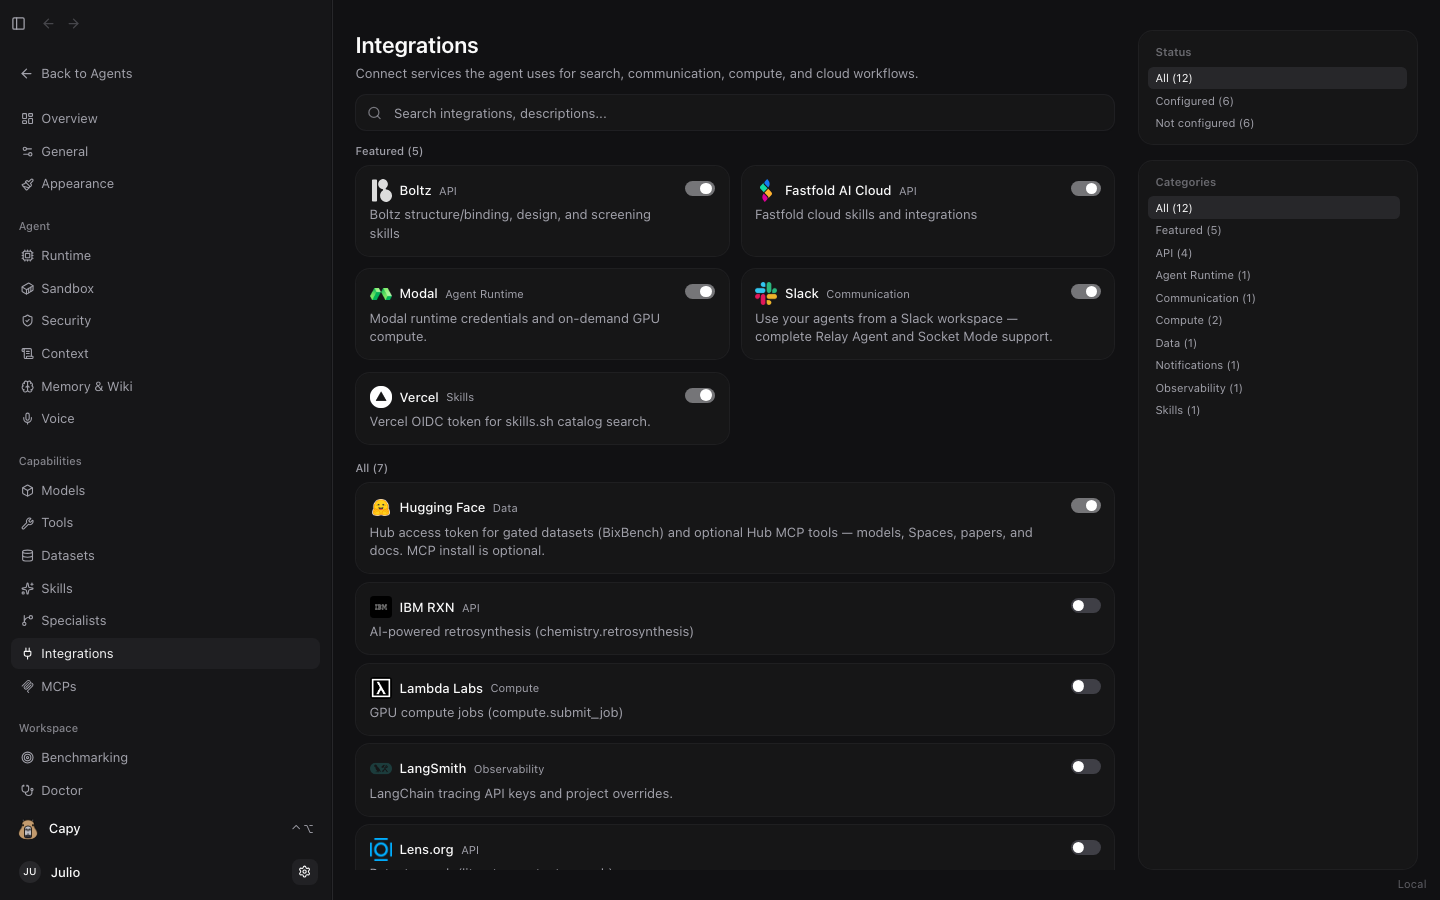
Task: Open the settings gear next to Julio
Action: click(305, 872)
